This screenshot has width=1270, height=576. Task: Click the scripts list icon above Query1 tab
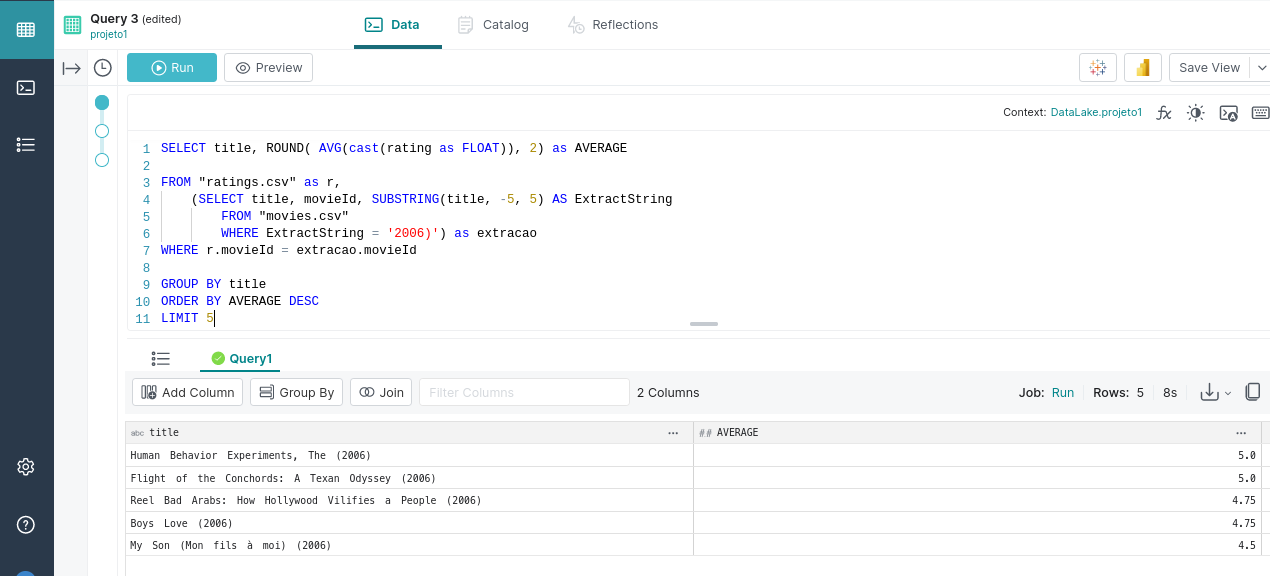[x=160, y=358]
